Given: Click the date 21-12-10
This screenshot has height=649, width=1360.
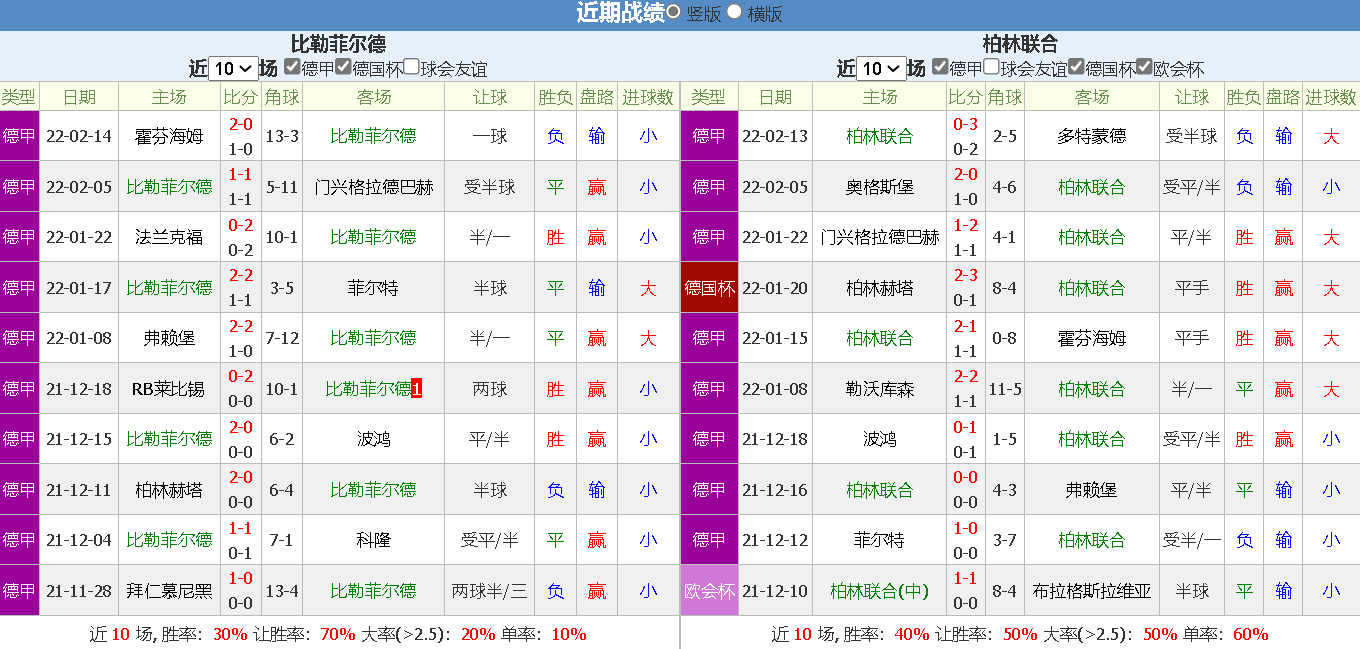Looking at the screenshot, I should (775, 591).
